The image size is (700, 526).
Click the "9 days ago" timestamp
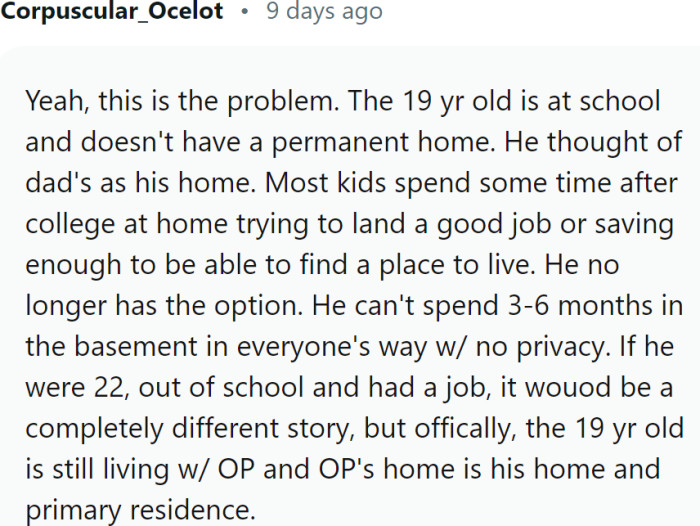click(325, 12)
